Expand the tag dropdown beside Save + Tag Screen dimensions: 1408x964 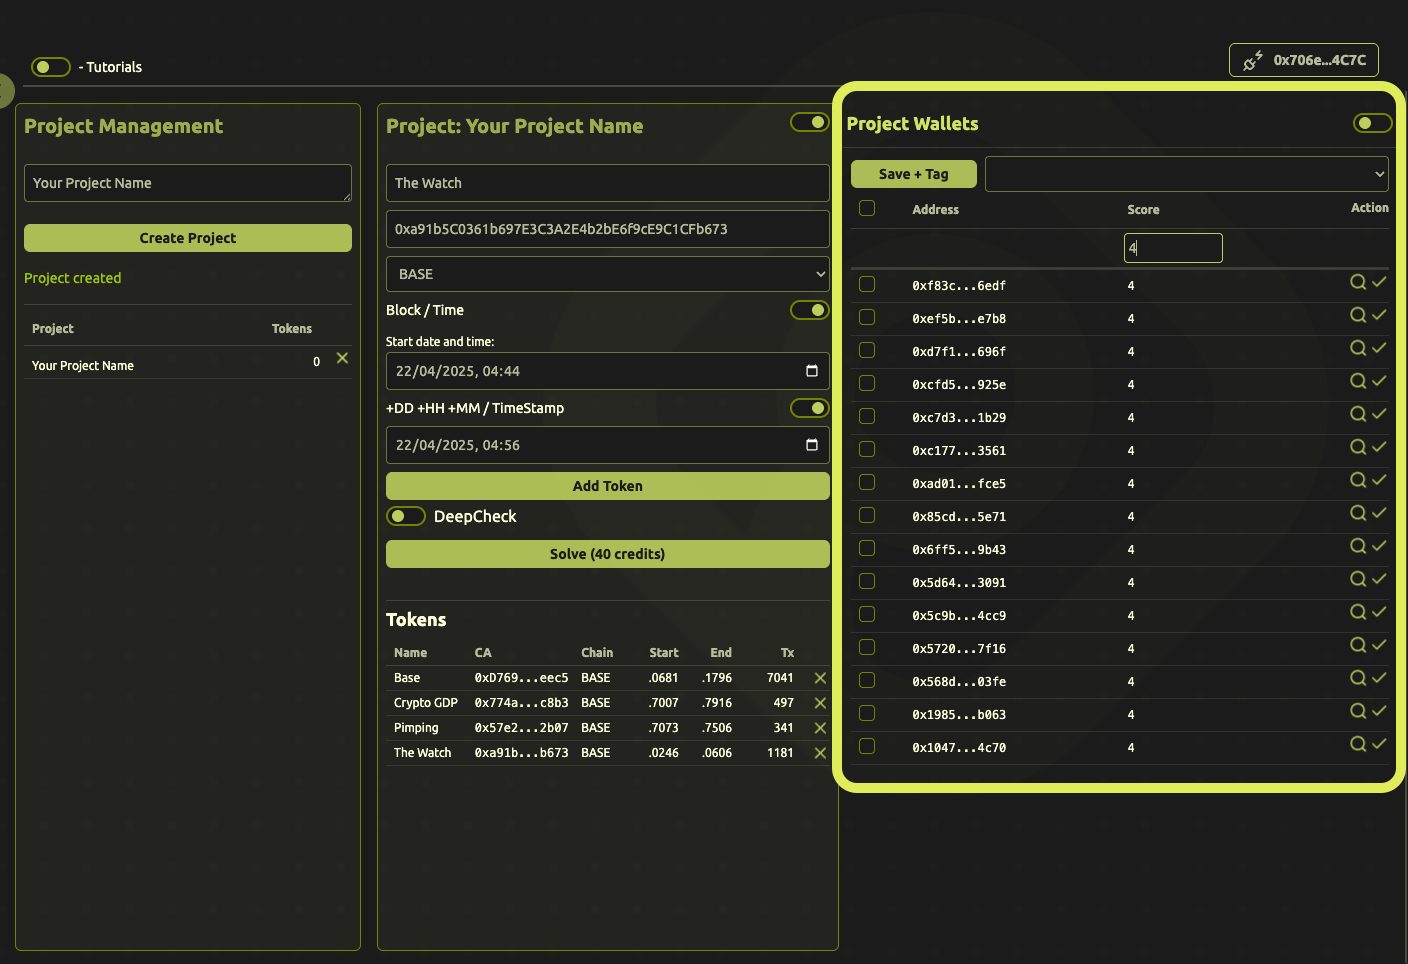click(x=1186, y=174)
